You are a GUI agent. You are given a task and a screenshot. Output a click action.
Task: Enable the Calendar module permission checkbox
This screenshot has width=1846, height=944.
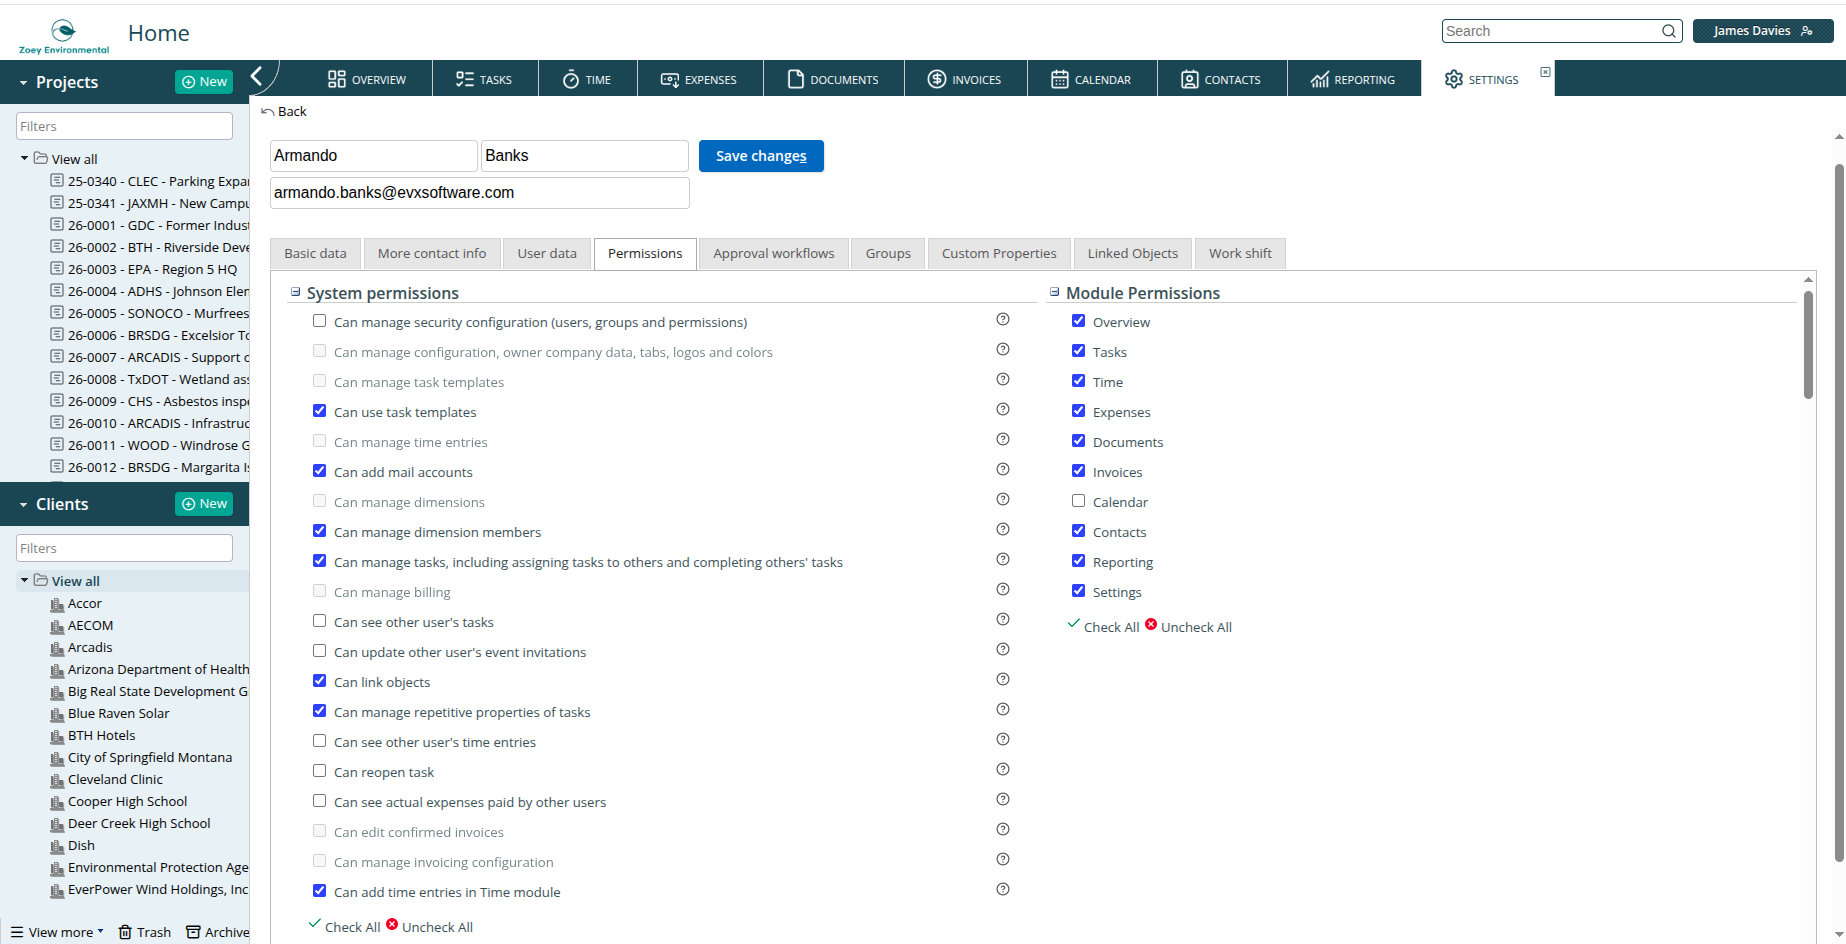pos(1079,501)
